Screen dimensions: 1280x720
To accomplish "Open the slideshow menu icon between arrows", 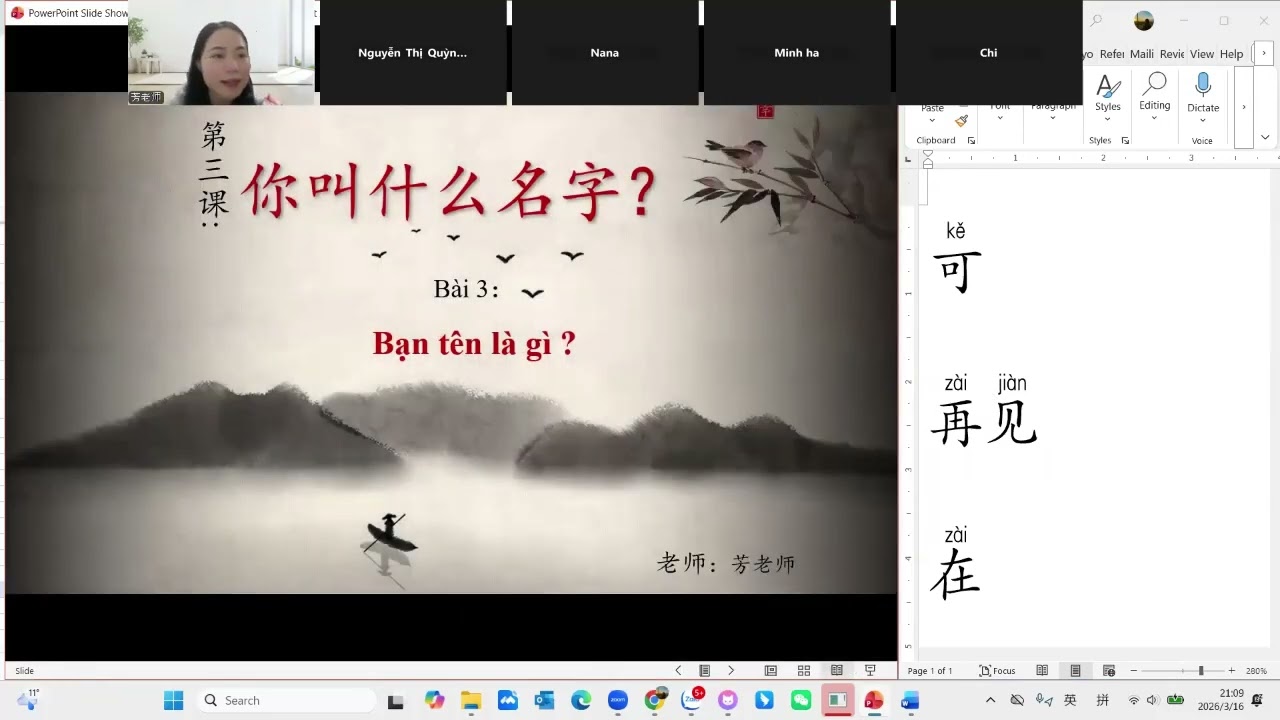I will [704, 670].
